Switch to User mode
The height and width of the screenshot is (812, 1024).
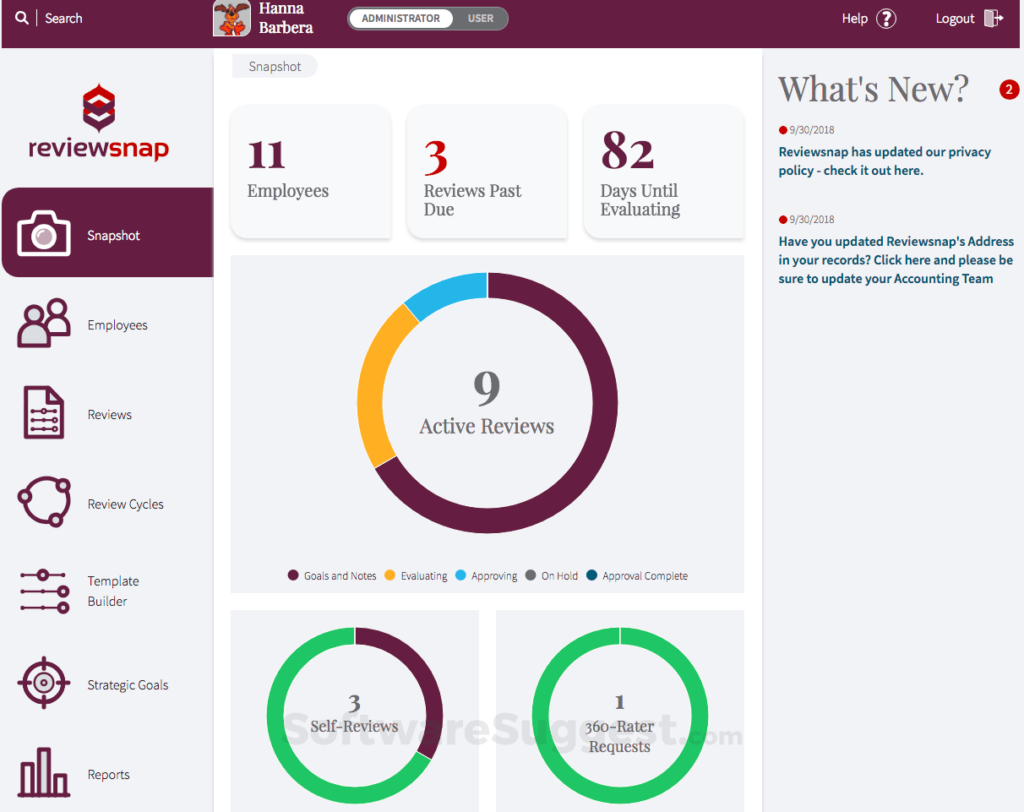coord(480,18)
